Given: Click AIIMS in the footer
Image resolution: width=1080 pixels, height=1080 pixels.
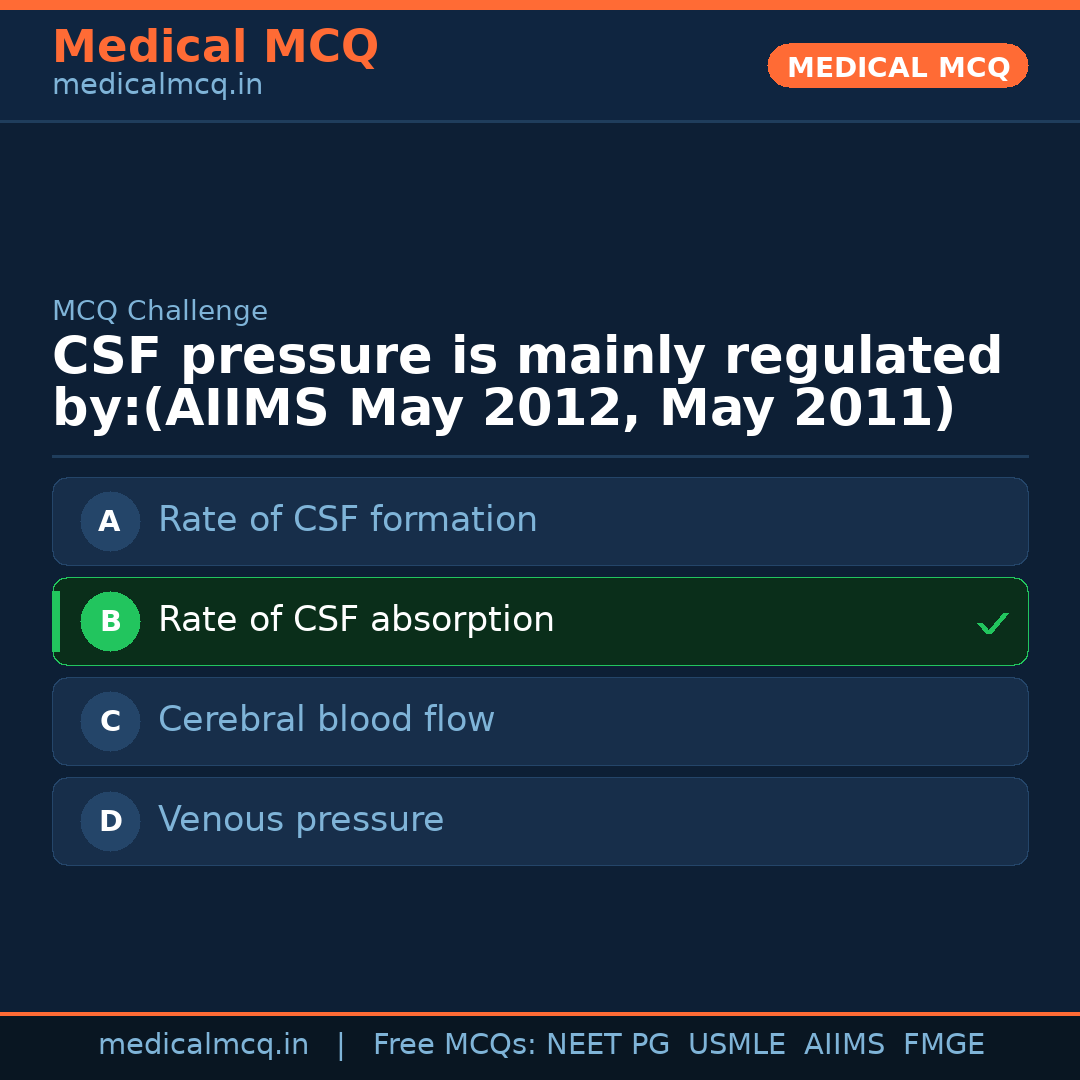Looking at the screenshot, I should (x=844, y=1045).
